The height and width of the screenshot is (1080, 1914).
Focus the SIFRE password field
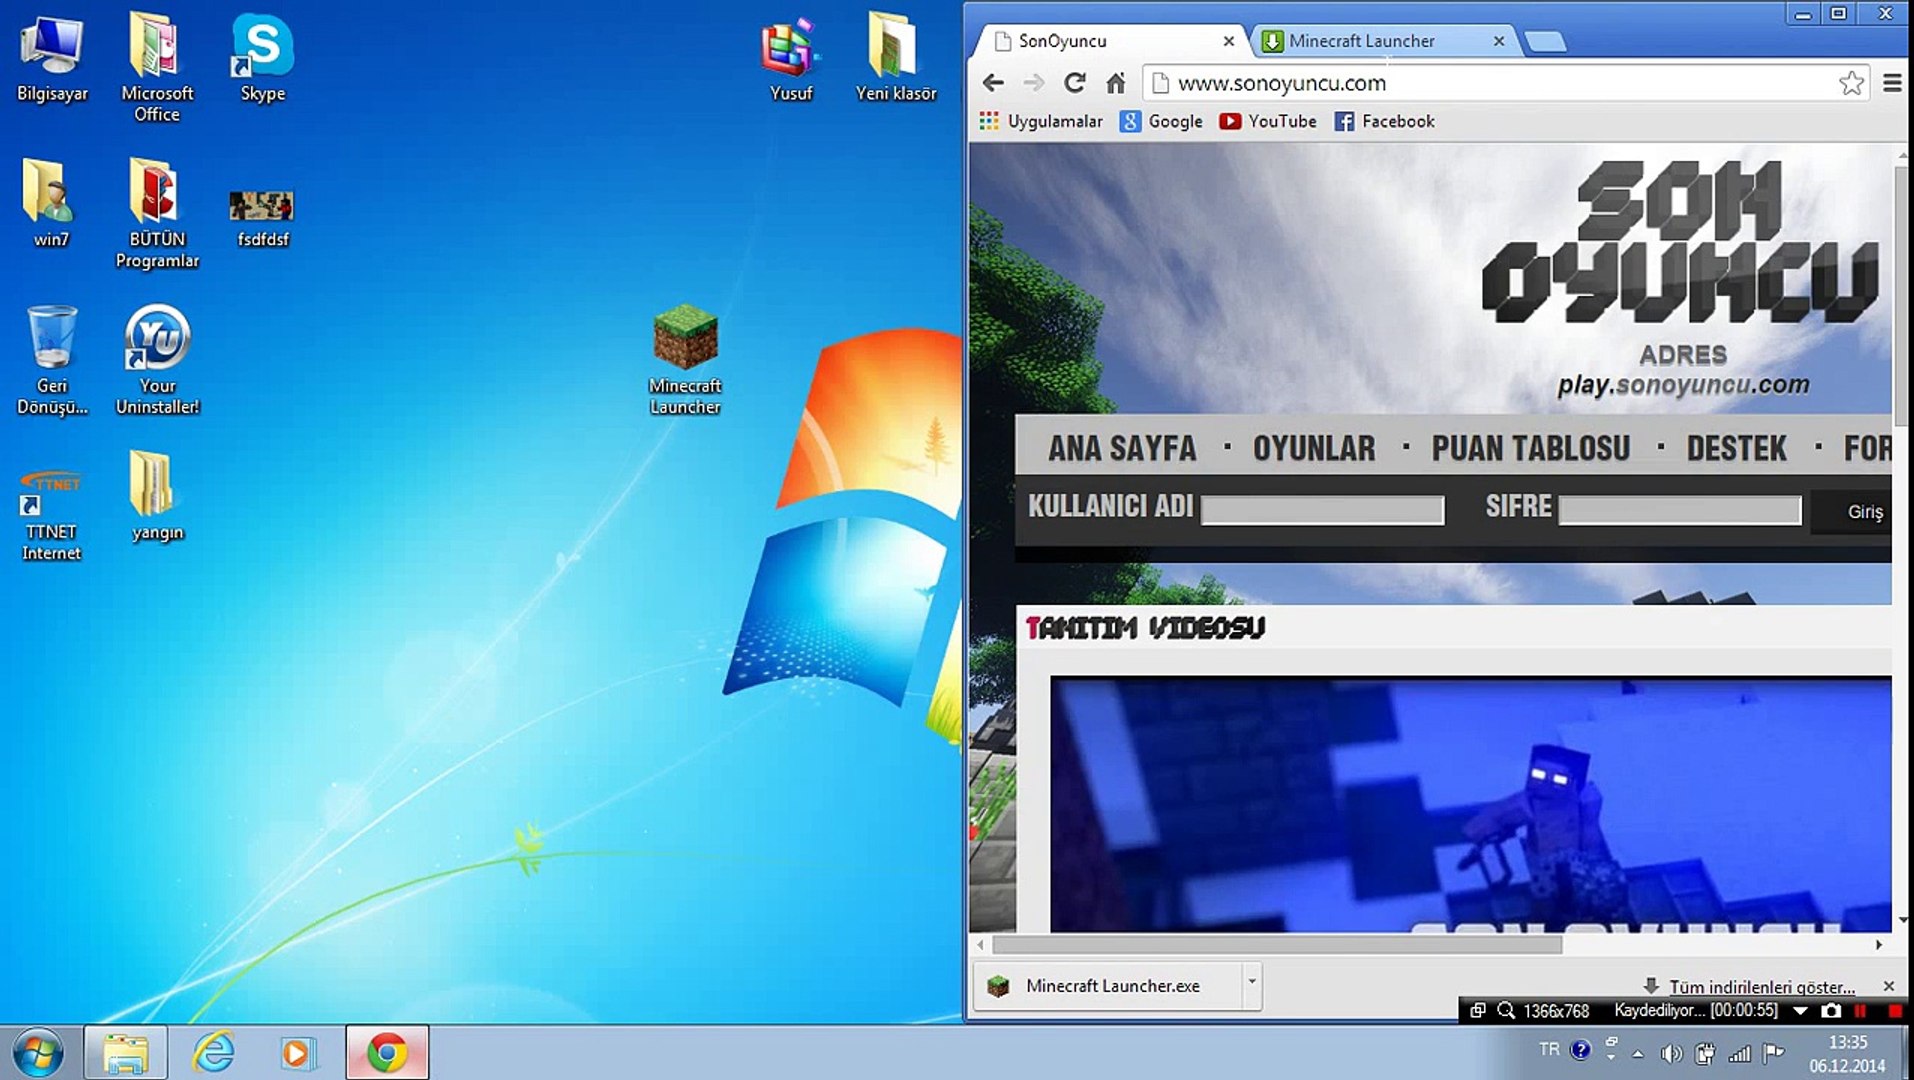pos(1680,510)
